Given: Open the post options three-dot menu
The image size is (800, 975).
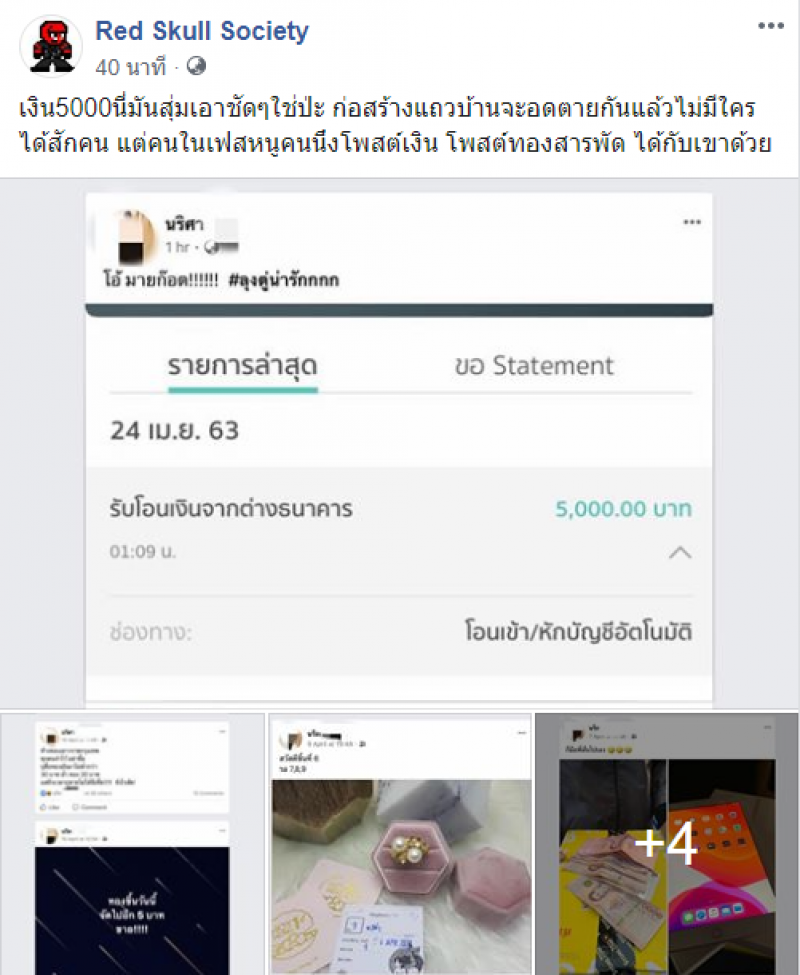Looking at the screenshot, I should tap(771, 25).
